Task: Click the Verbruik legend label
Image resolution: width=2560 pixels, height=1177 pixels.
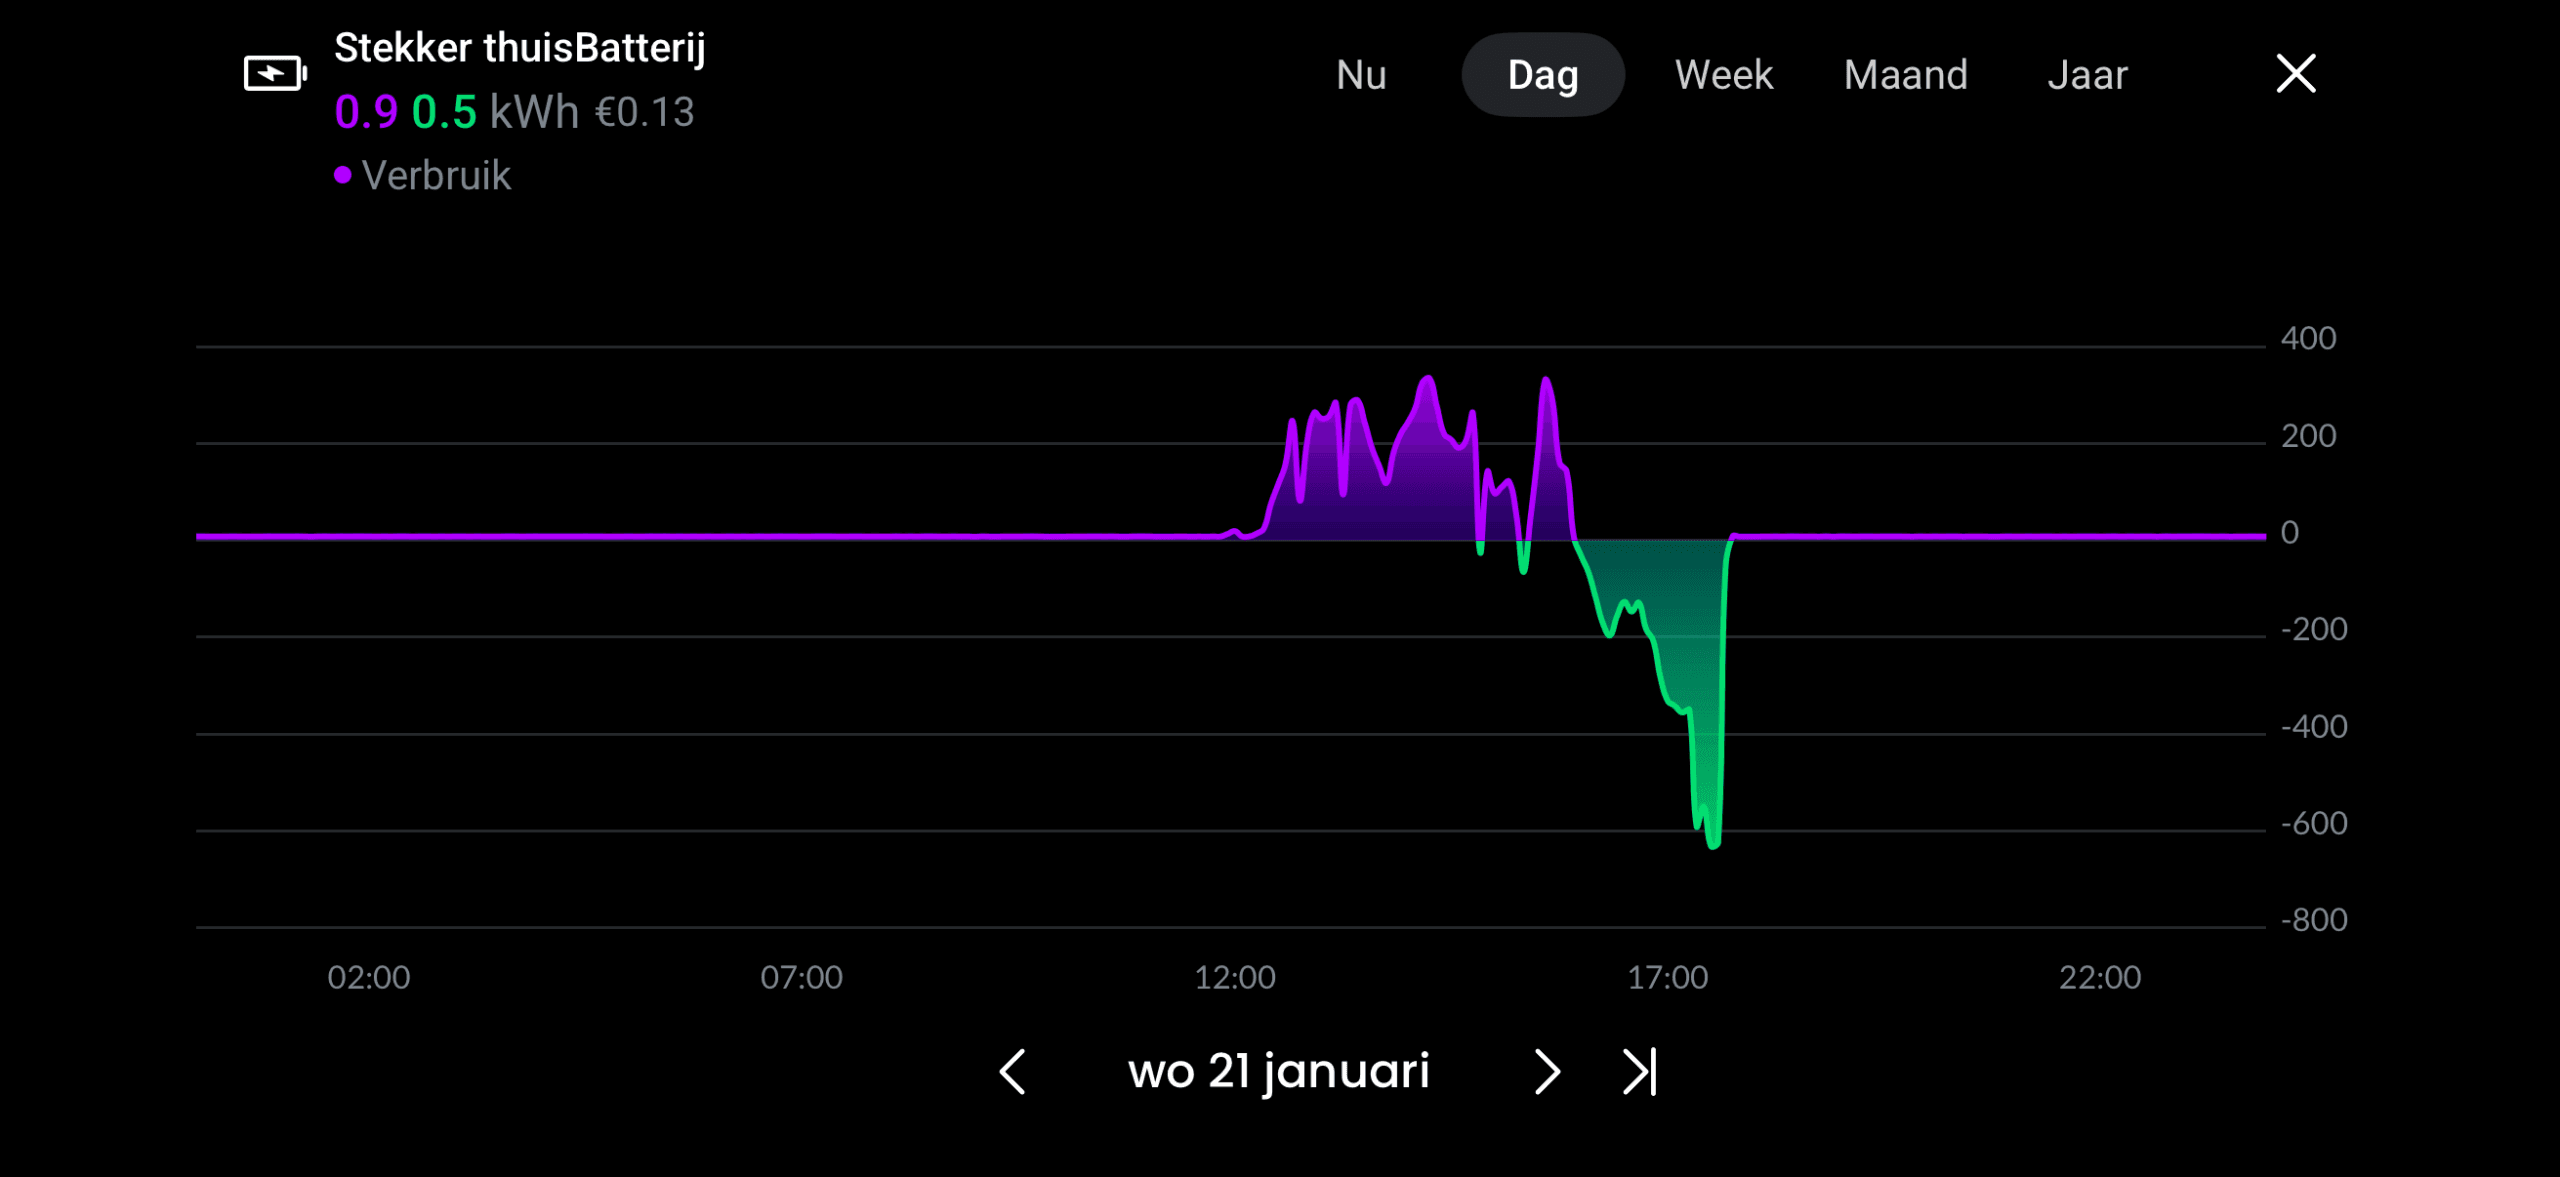Action: 436,175
